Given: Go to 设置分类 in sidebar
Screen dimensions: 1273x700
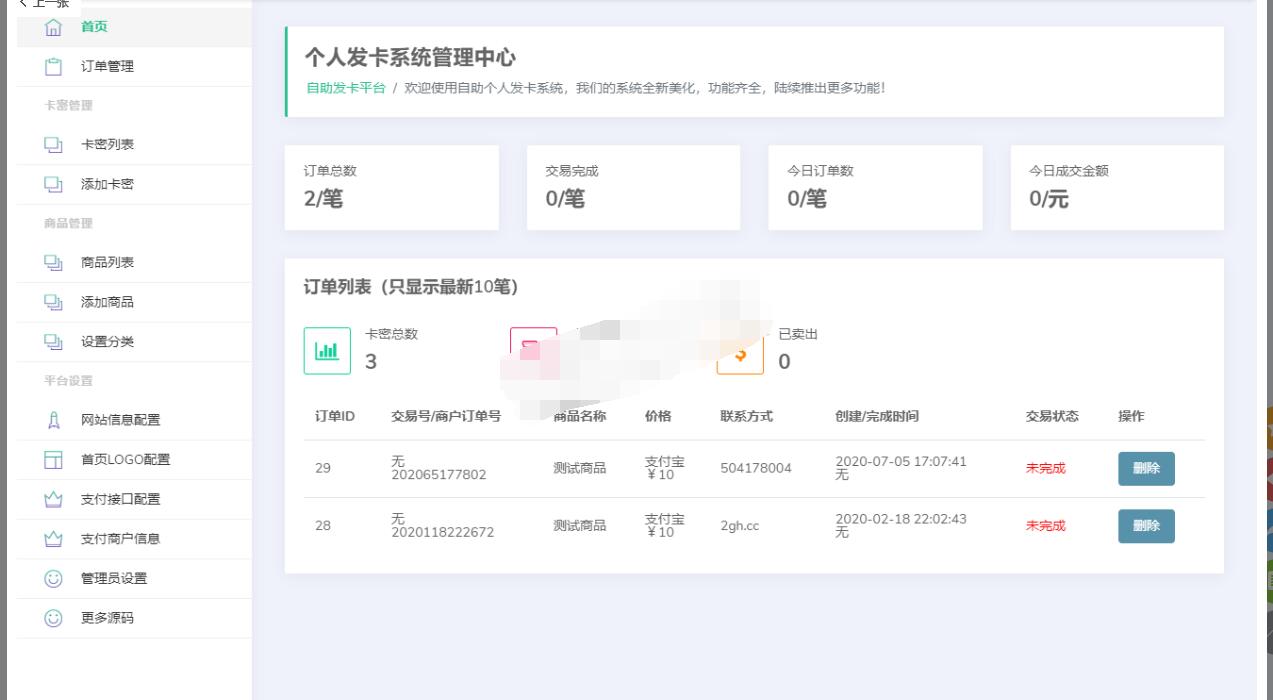Looking at the screenshot, I should click(x=107, y=342).
